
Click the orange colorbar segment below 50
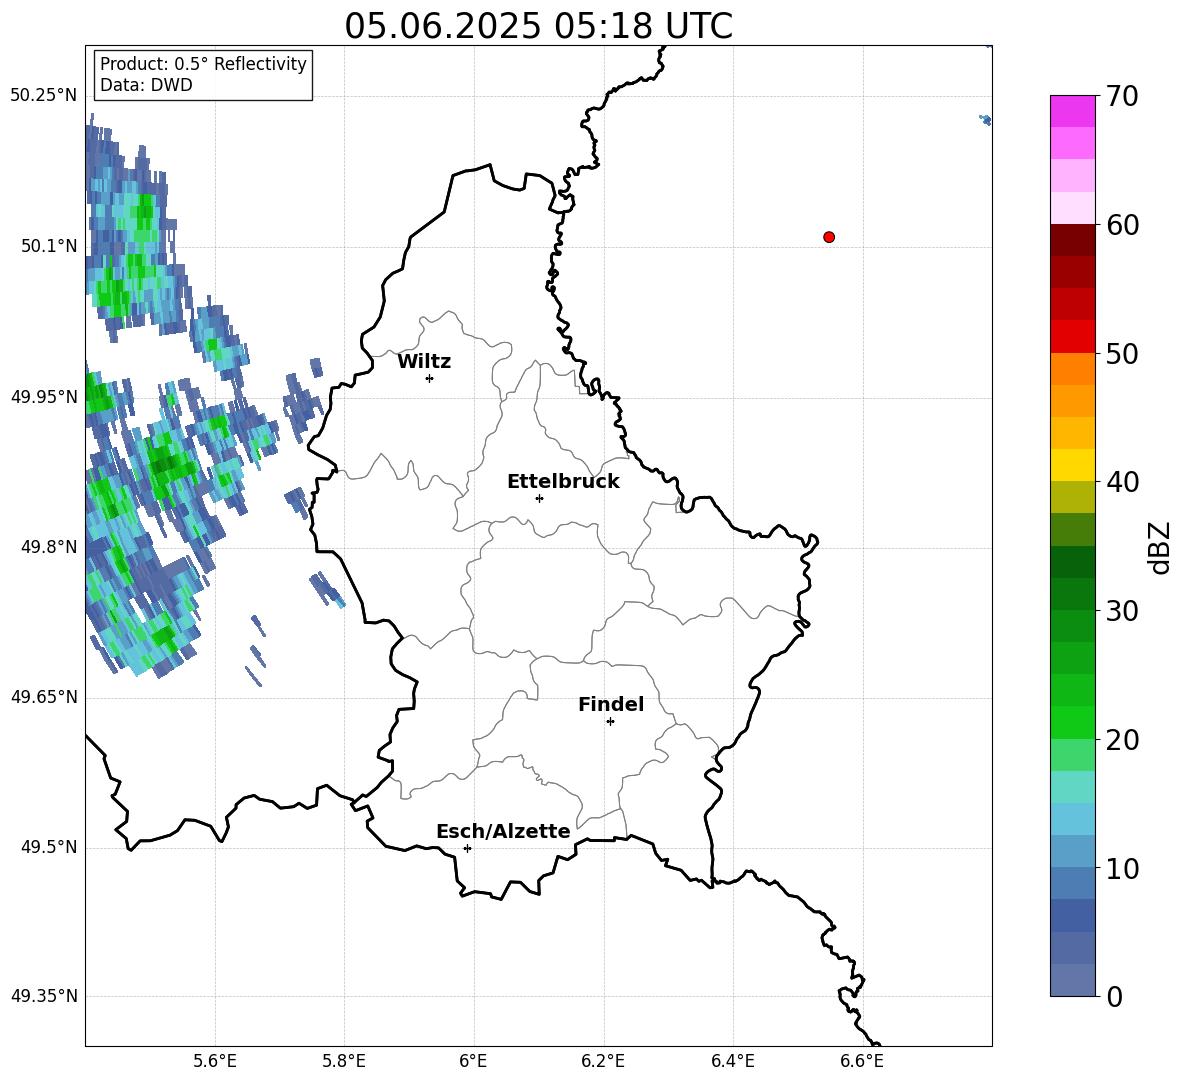coord(1072,369)
